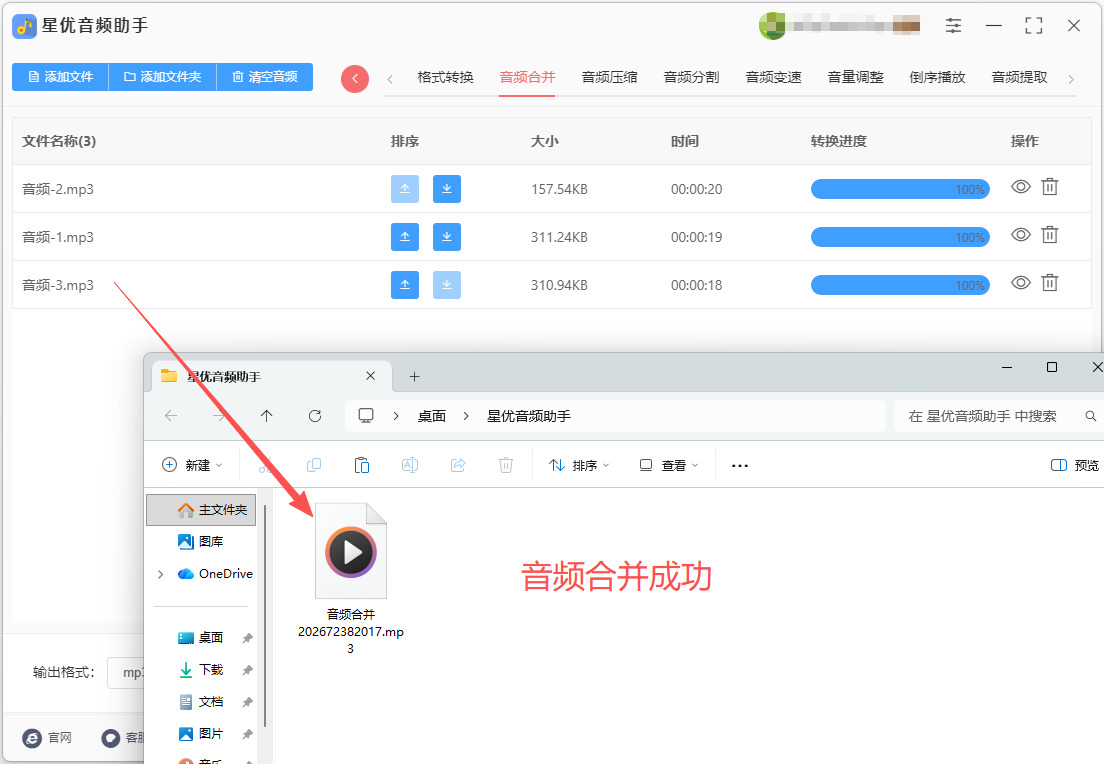Open the 查看 view dropdown
The height and width of the screenshot is (764, 1104).
pos(668,465)
